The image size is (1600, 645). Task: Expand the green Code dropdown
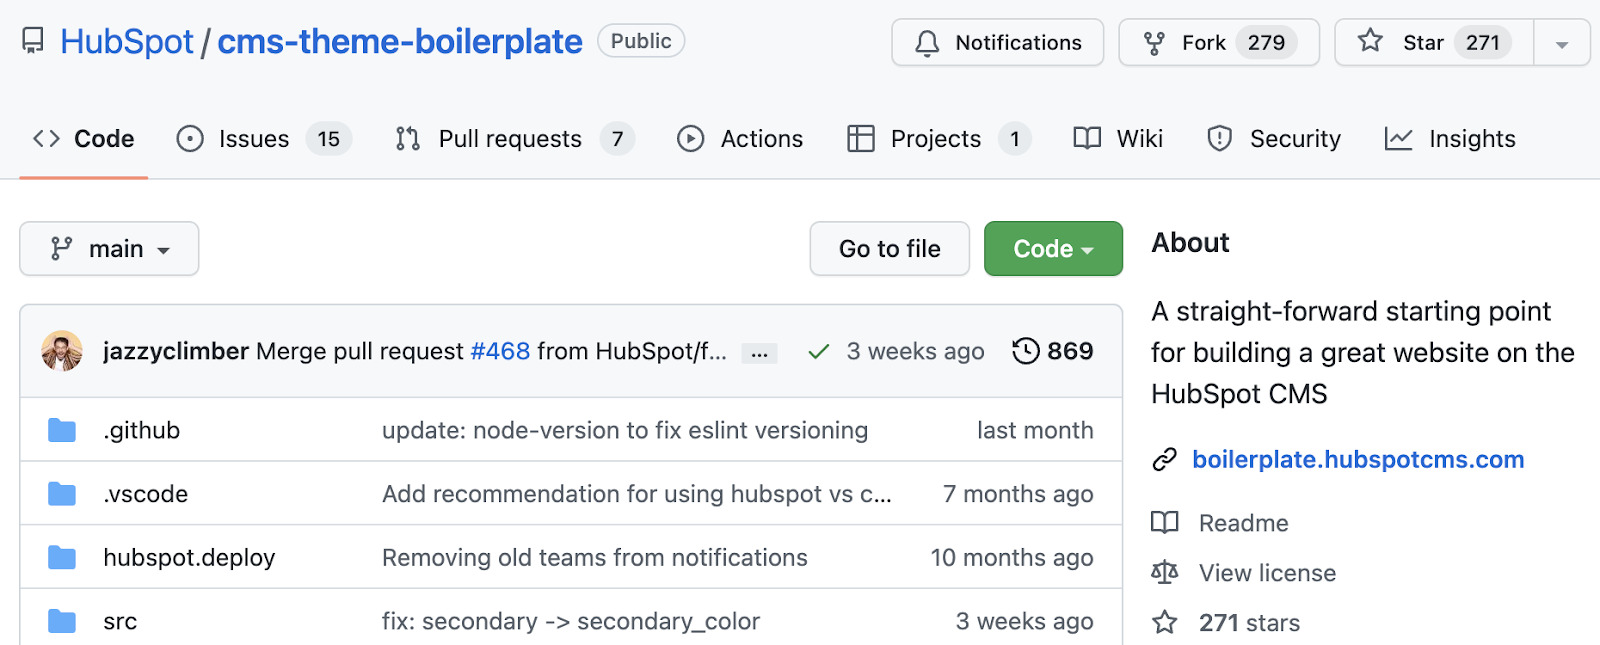1052,249
